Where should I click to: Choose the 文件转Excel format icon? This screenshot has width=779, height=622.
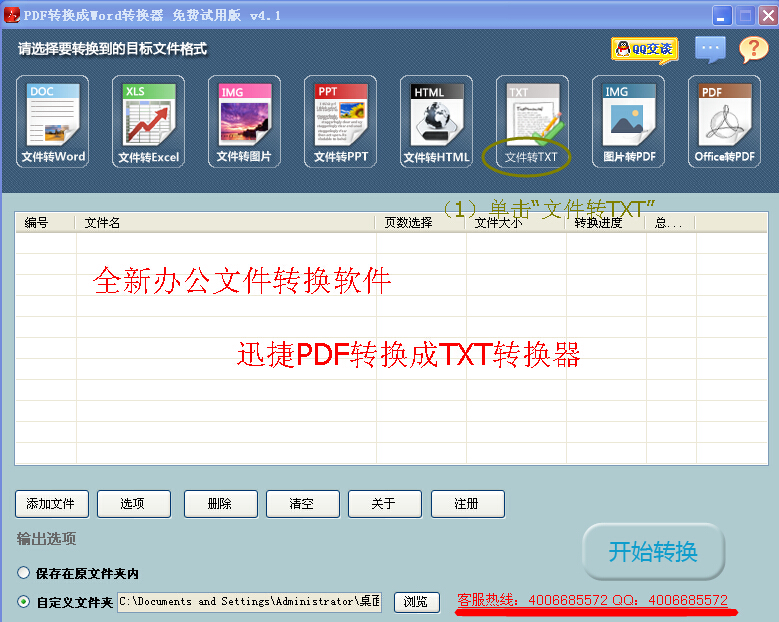click(149, 121)
